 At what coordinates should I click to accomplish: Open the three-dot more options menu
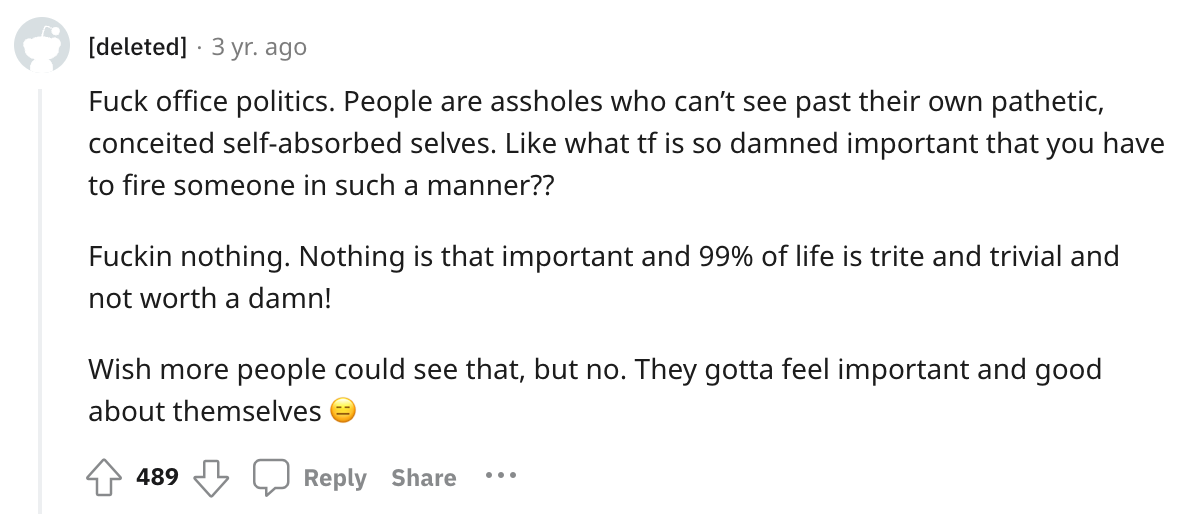(x=498, y=476)
